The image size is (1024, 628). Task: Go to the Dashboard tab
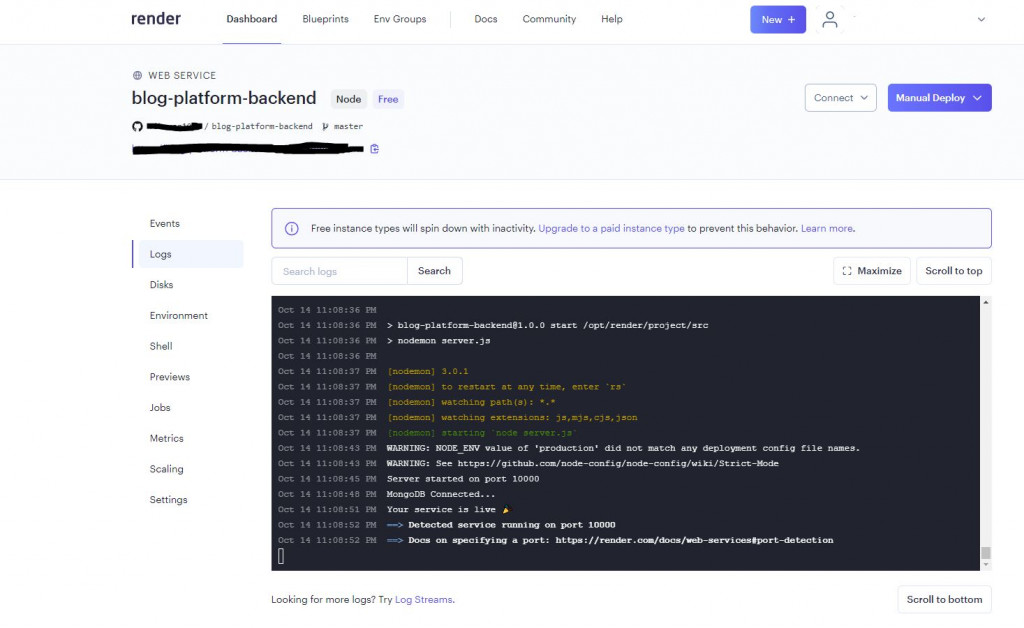pos(251,19)
